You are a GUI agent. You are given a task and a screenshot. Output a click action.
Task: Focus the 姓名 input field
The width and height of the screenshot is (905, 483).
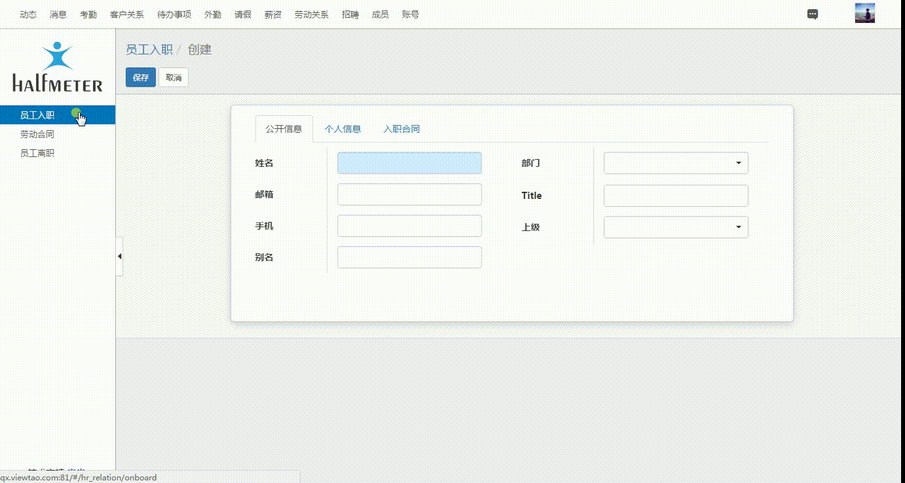(x=409, y=163)
